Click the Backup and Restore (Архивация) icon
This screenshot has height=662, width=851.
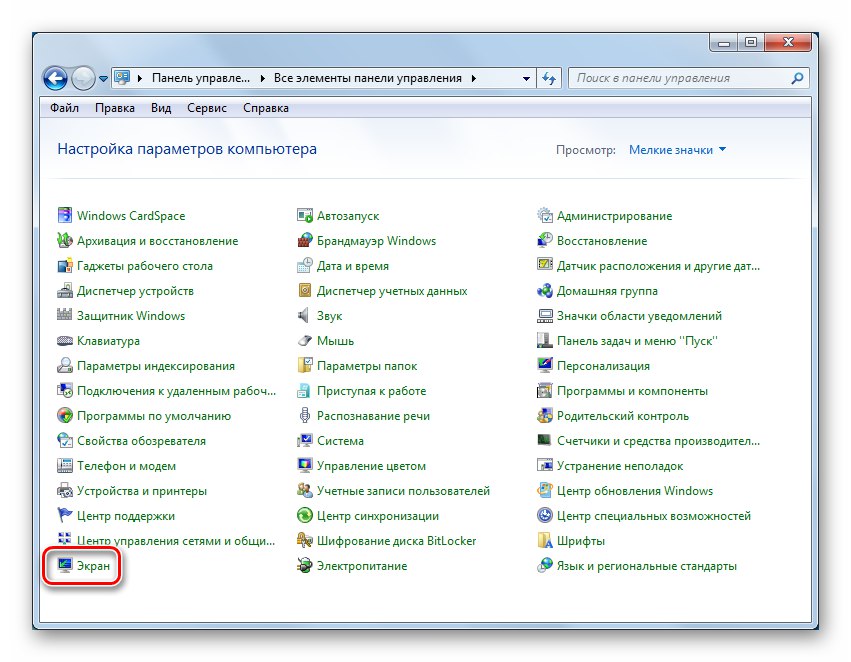click(x=65, y=240)
